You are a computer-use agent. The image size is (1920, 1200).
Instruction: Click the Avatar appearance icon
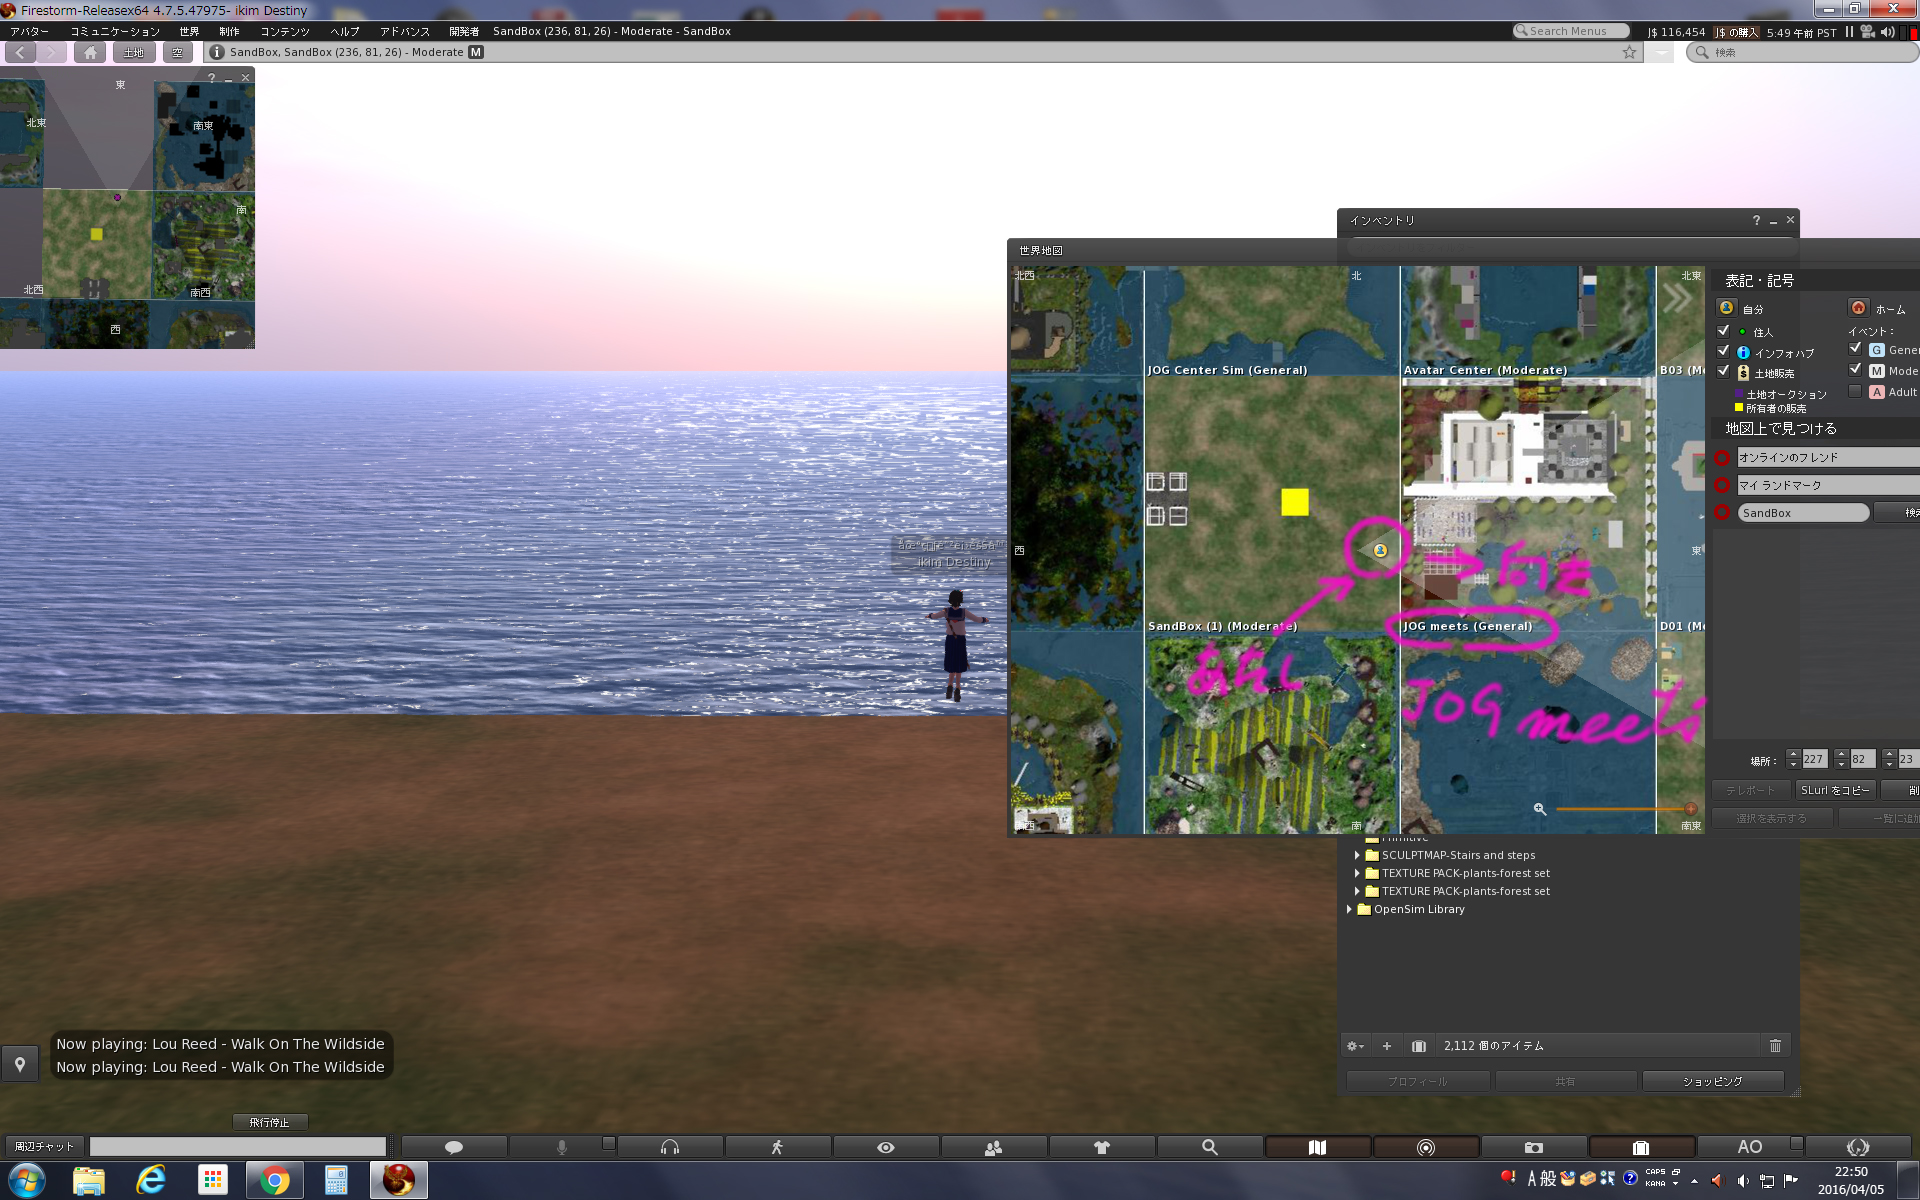pos(1102,1145)
